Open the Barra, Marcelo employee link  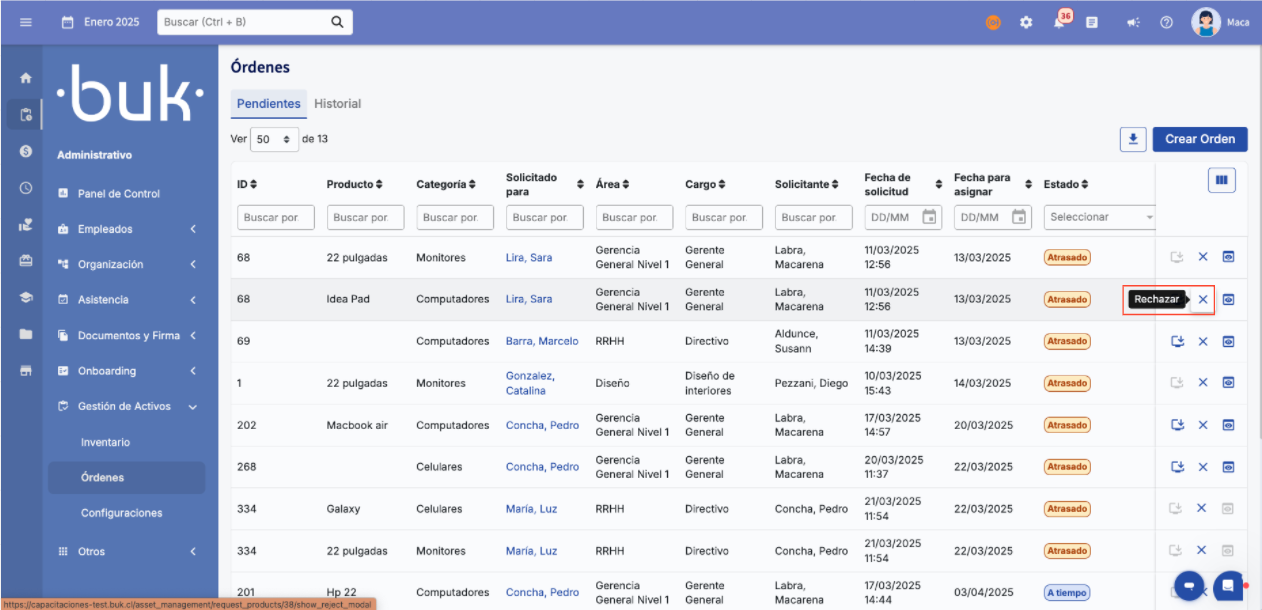[541, 341]
